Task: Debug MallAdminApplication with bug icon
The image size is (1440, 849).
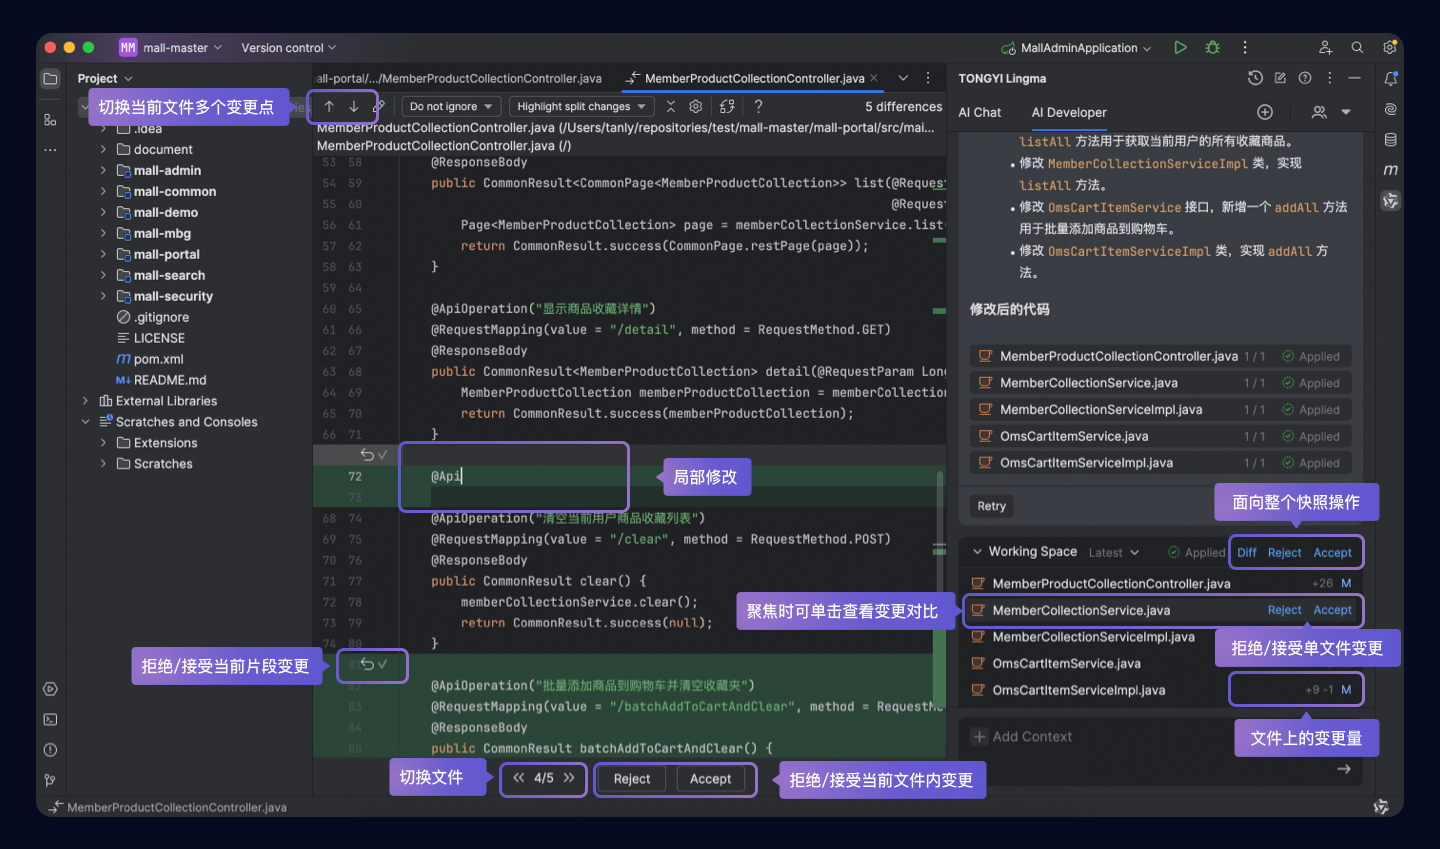Action: point(1213,47)
